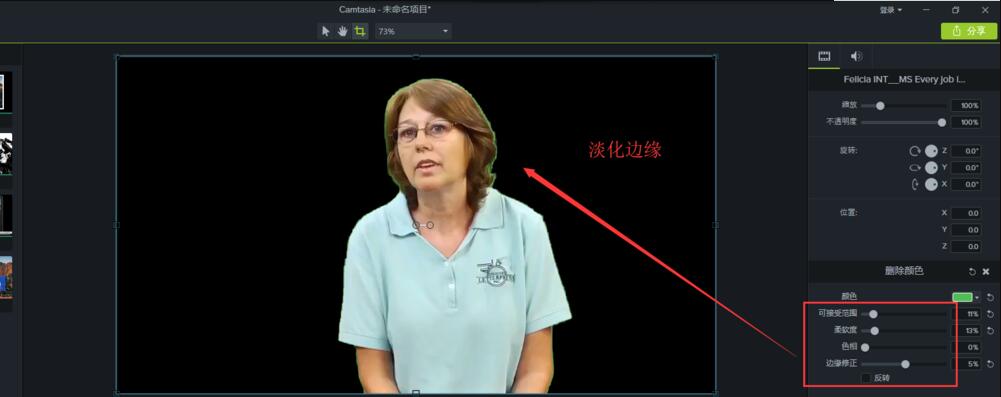
Task: Click the 色相 hue slider handle
Action: (865, 347)
